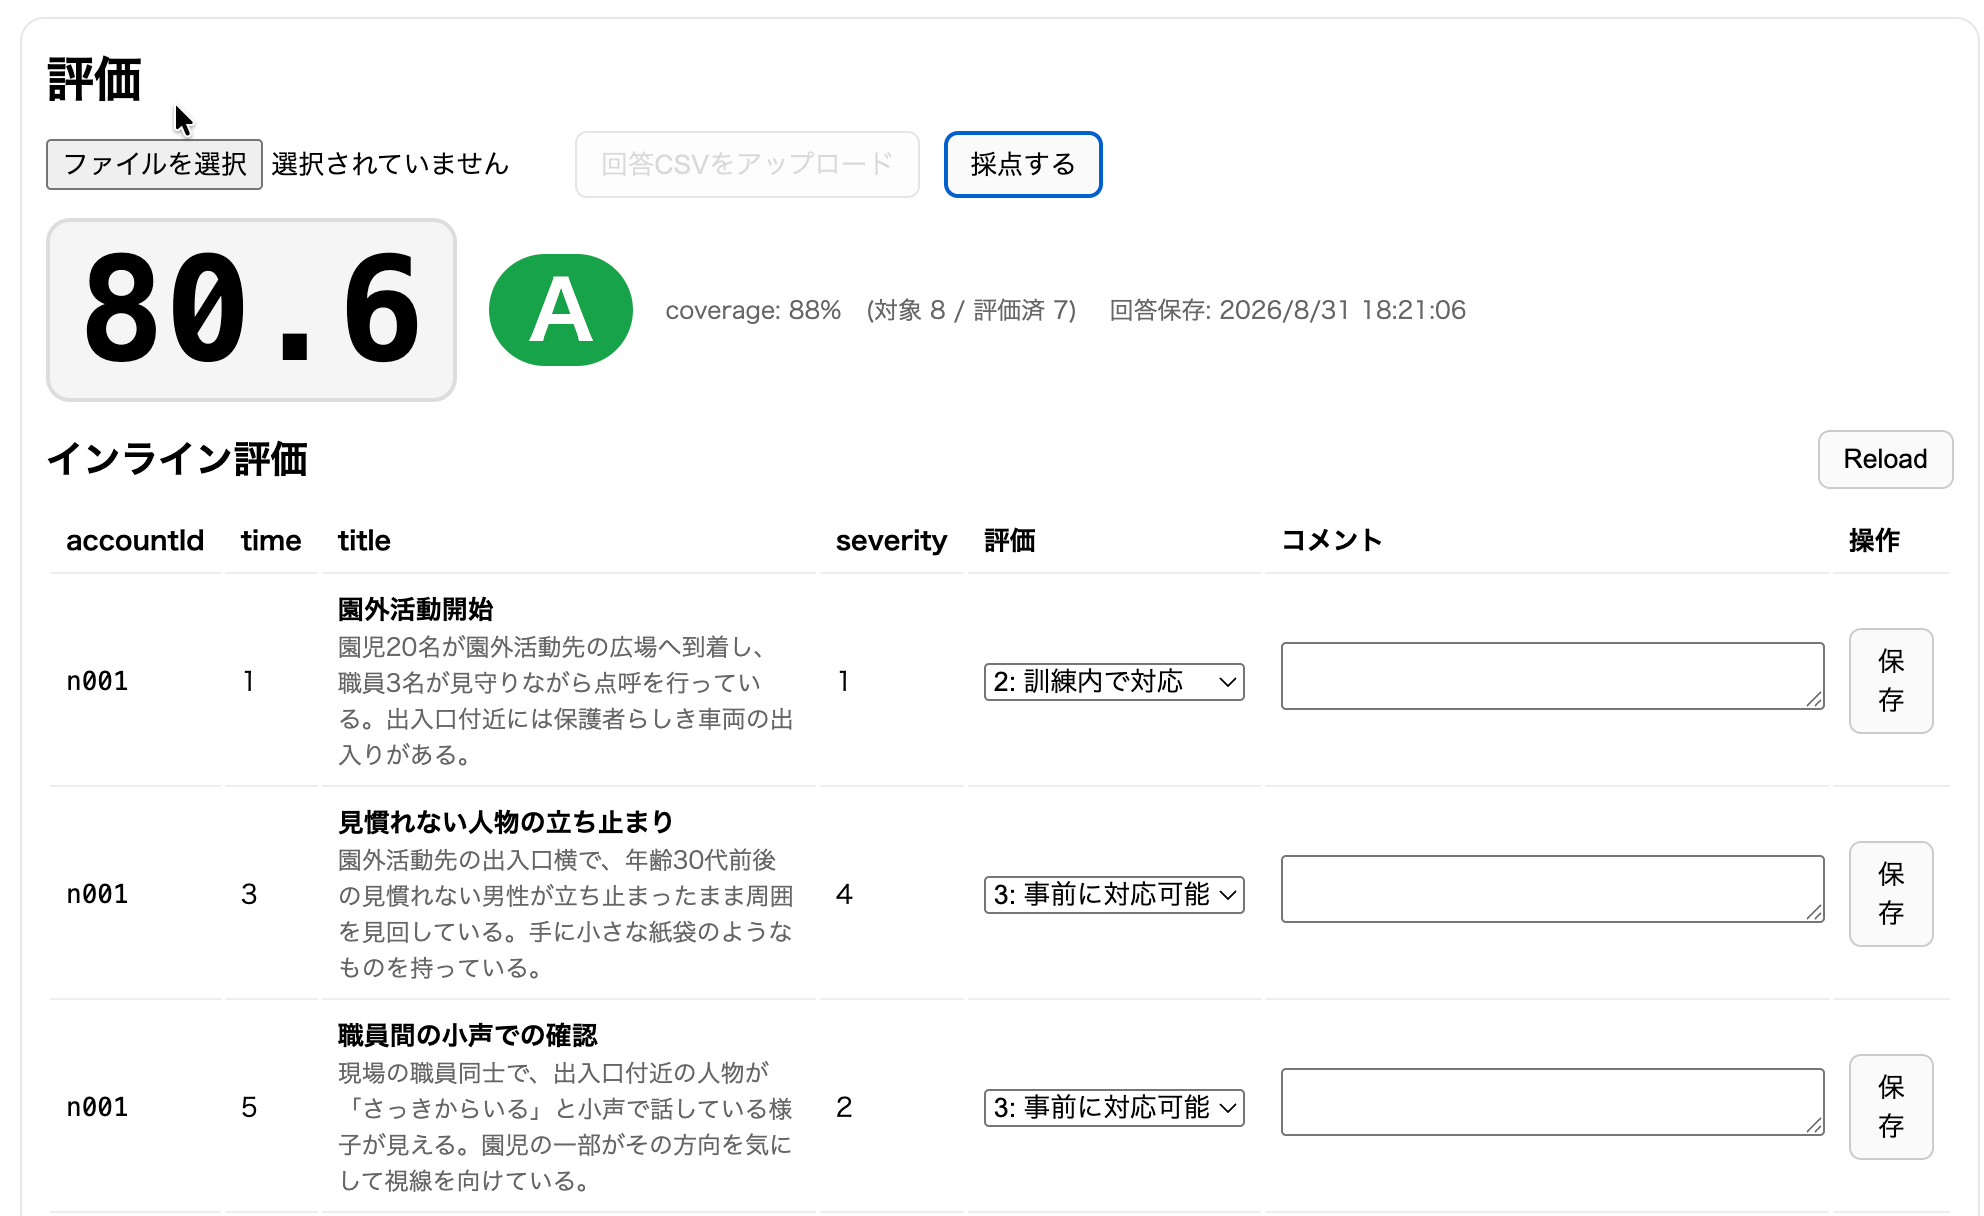Screen dimensions: 1984x1216
Task: Click the coverage: 88% text
Action: tap(753, 310)
